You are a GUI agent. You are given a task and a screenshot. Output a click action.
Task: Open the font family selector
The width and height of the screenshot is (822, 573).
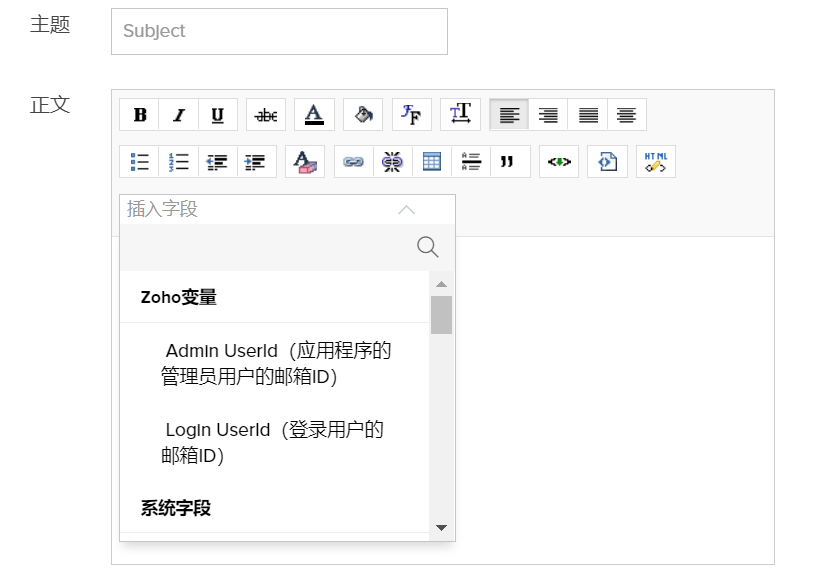point(412,114)
